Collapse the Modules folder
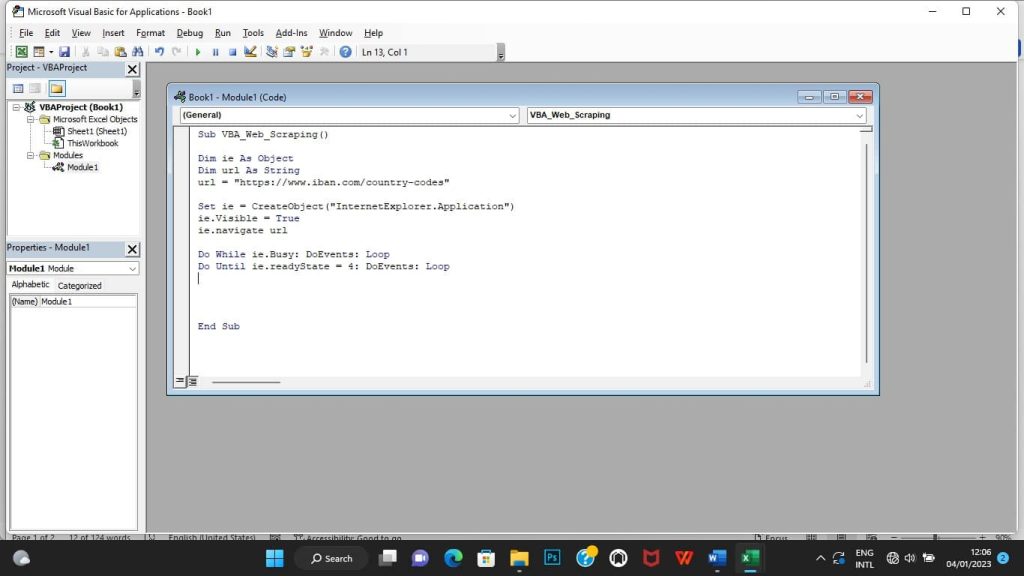Viewport: 1024px width, 576px height. click(x=30, y=155)
